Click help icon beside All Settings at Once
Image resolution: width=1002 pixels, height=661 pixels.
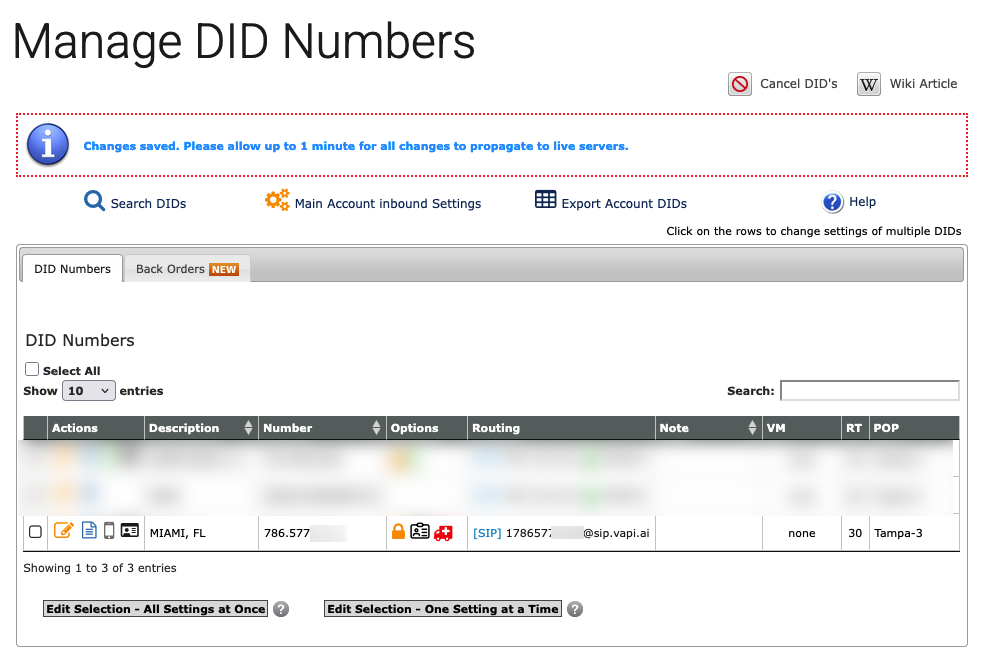[281, 609]
